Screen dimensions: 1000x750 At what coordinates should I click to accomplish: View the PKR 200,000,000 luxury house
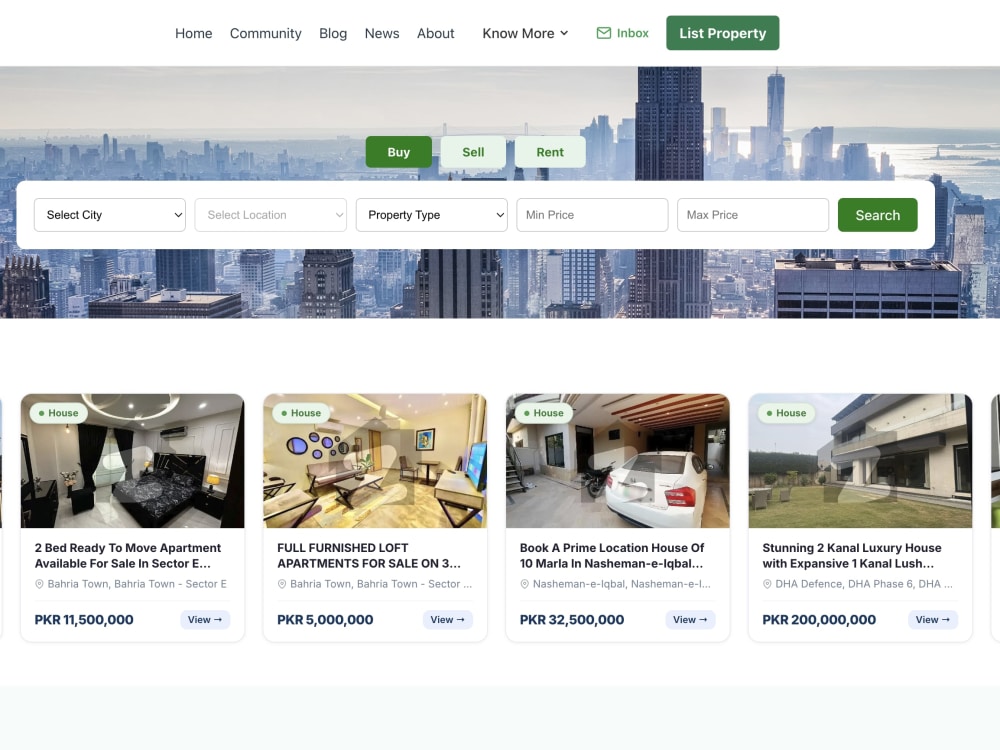coord(932,619)
